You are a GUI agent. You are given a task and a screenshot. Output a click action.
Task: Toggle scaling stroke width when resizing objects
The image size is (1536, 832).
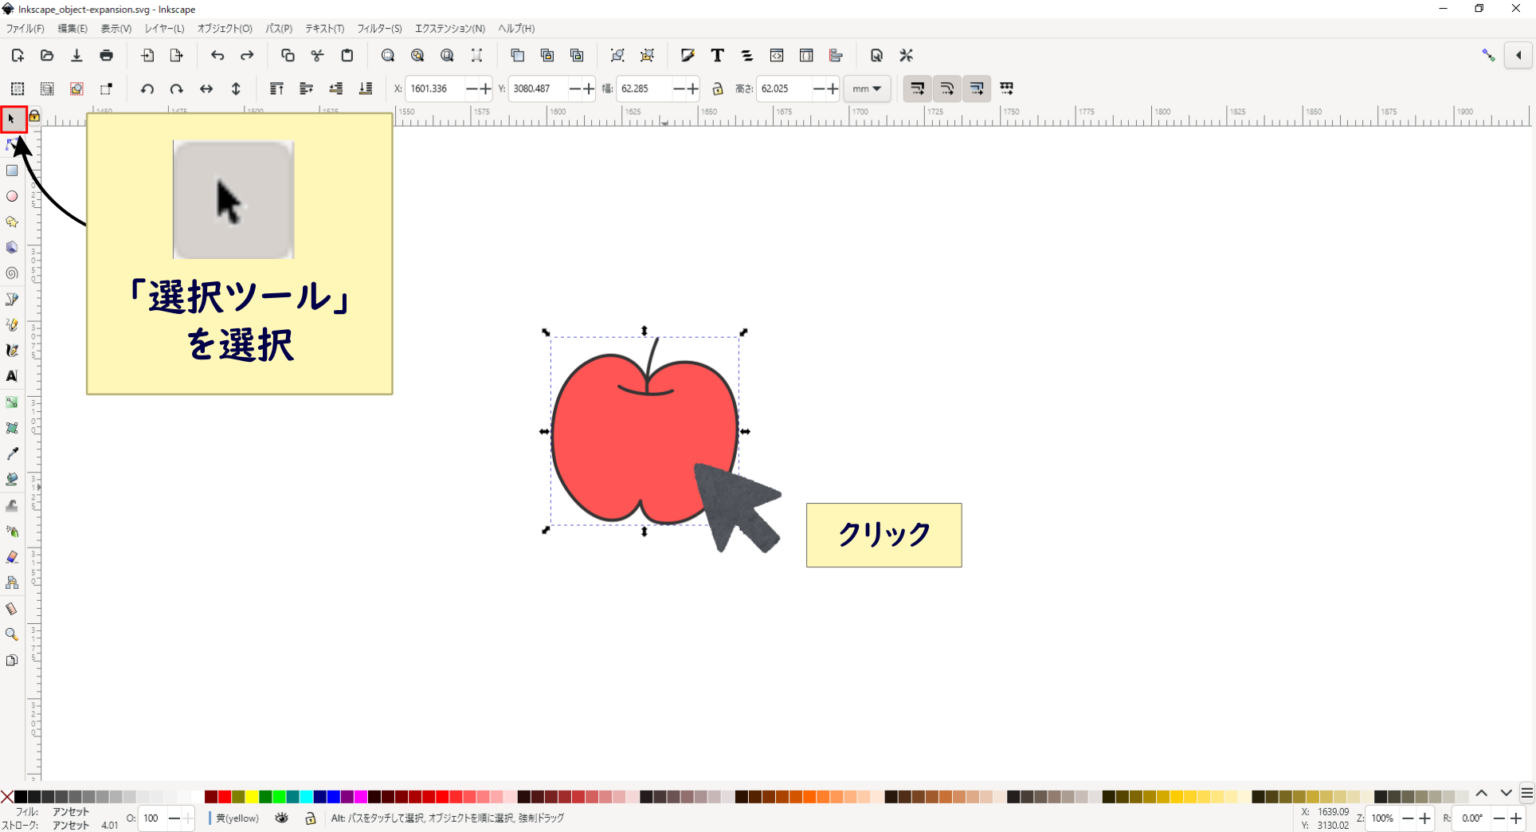(916, 89)
